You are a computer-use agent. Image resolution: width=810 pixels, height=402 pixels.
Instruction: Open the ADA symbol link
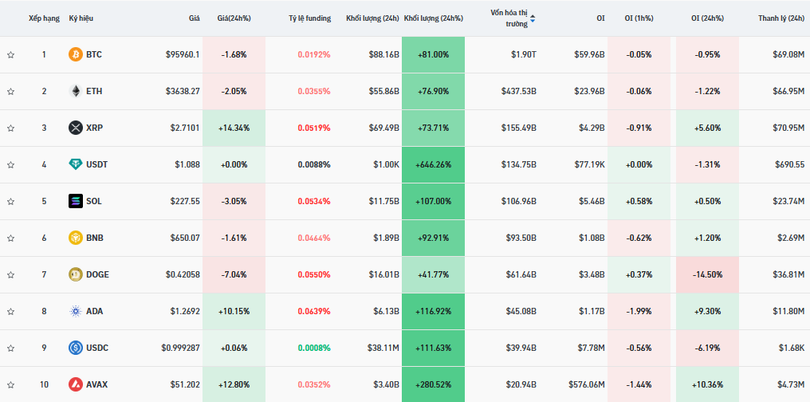tap(95, 311)
